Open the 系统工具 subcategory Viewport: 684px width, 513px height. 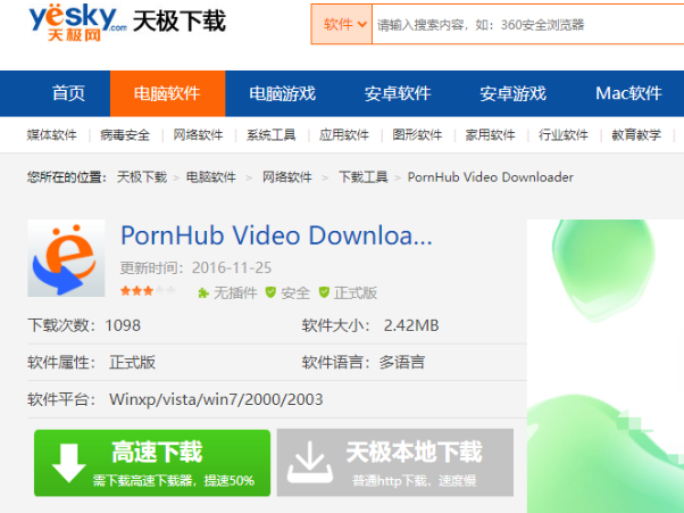(271, 135)
